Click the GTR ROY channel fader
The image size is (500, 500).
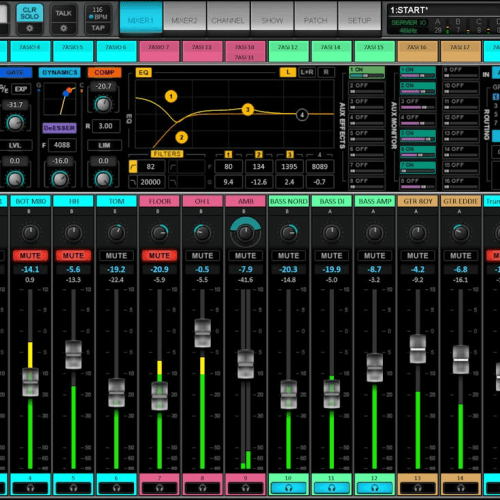[417, 349]
